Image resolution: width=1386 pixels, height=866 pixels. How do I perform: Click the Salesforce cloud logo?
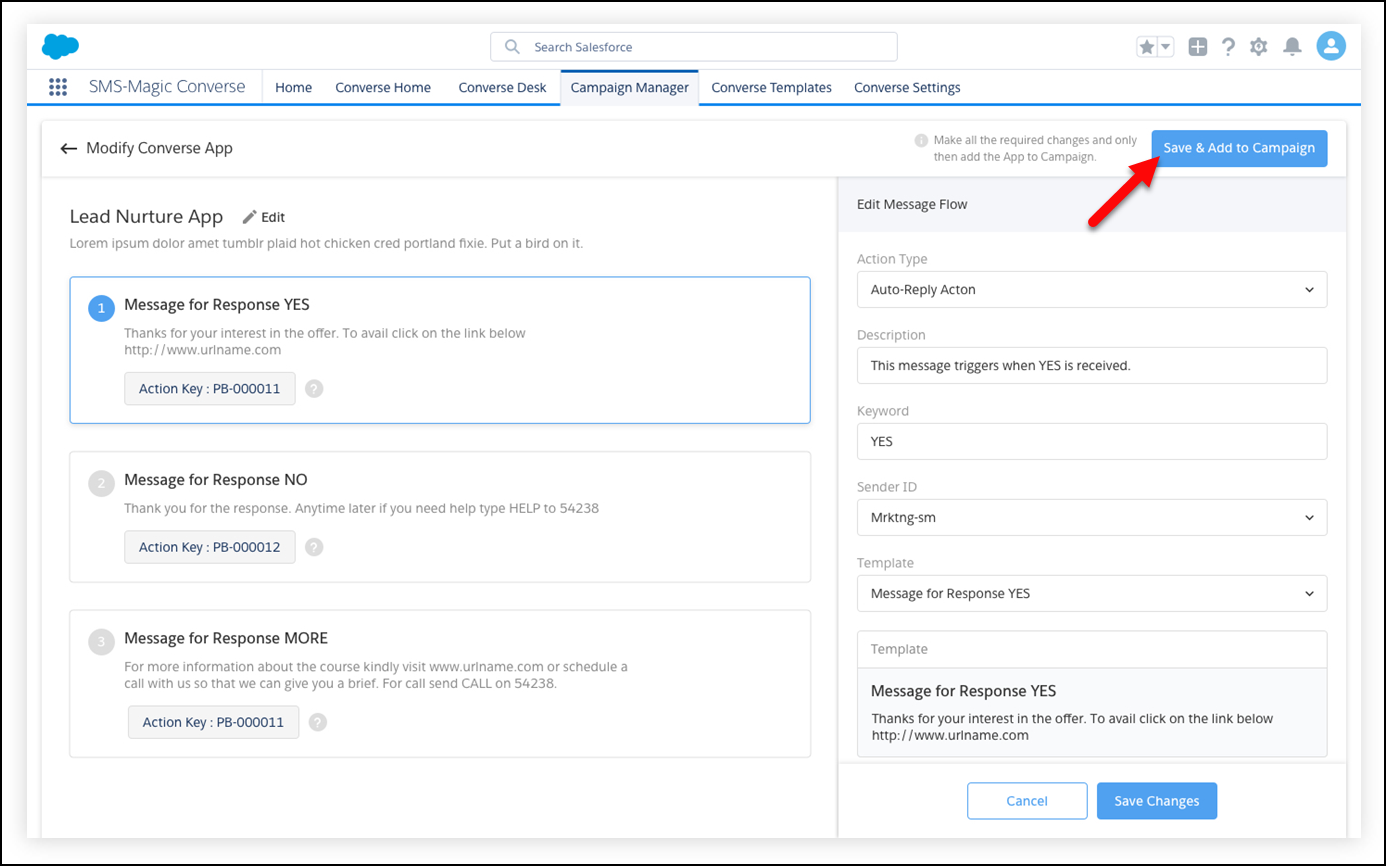[60, 46]
